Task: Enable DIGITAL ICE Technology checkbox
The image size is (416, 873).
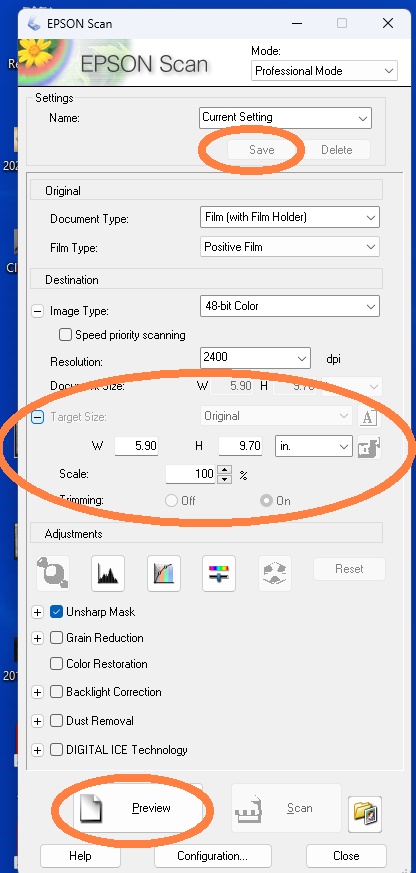Action: click(x=56, y=750)
